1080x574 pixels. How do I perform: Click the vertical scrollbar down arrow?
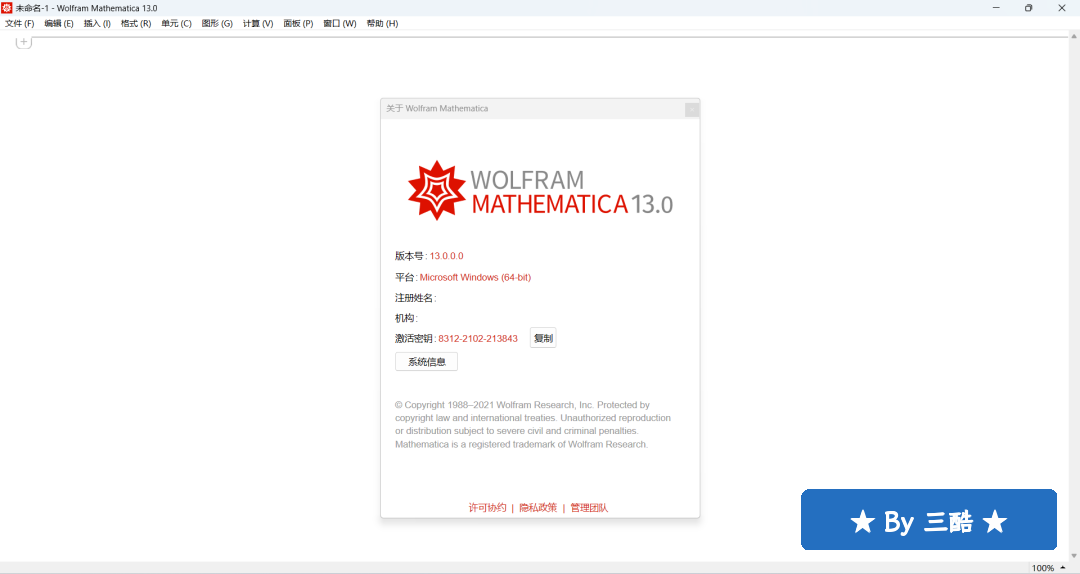click(x=1074, y=556)
